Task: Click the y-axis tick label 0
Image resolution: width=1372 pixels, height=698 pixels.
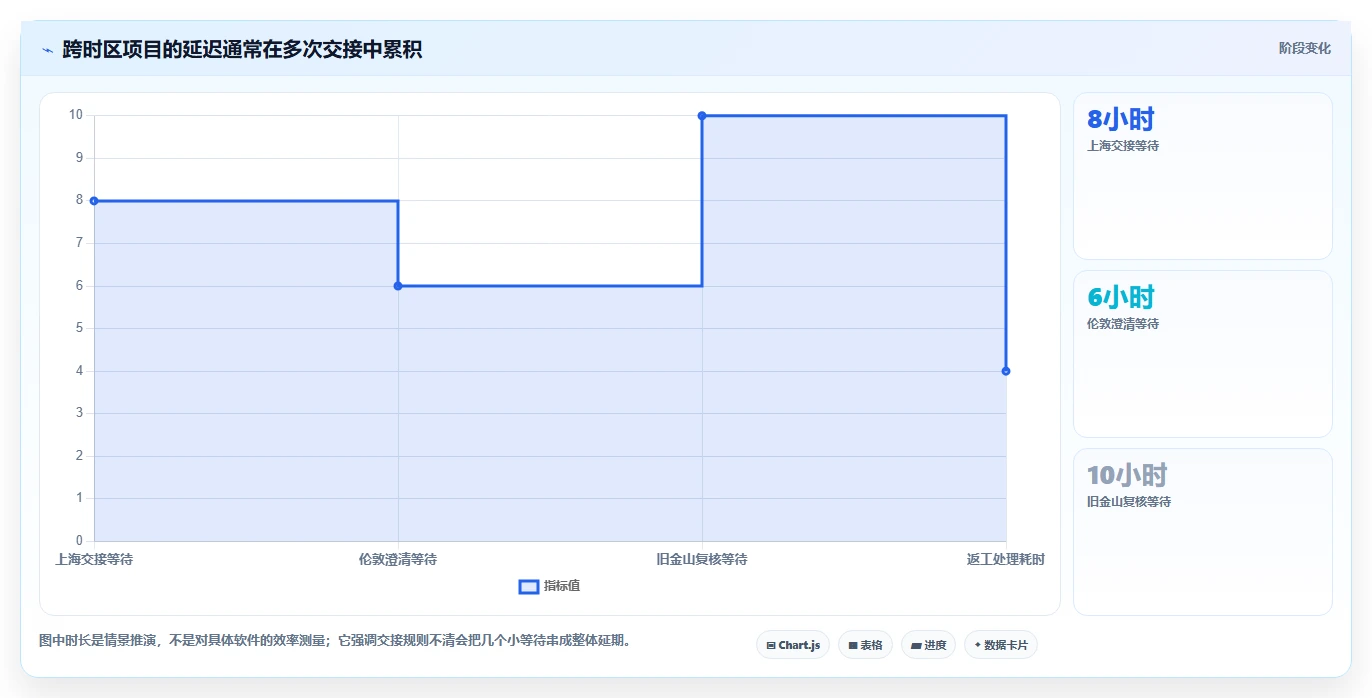Action: (x=80, y=541)
